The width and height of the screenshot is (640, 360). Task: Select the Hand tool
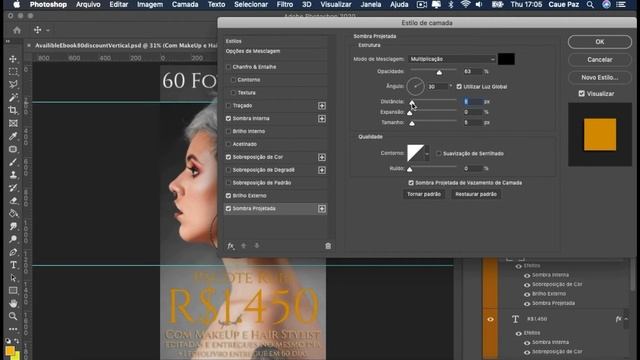[x=13, y=303]
